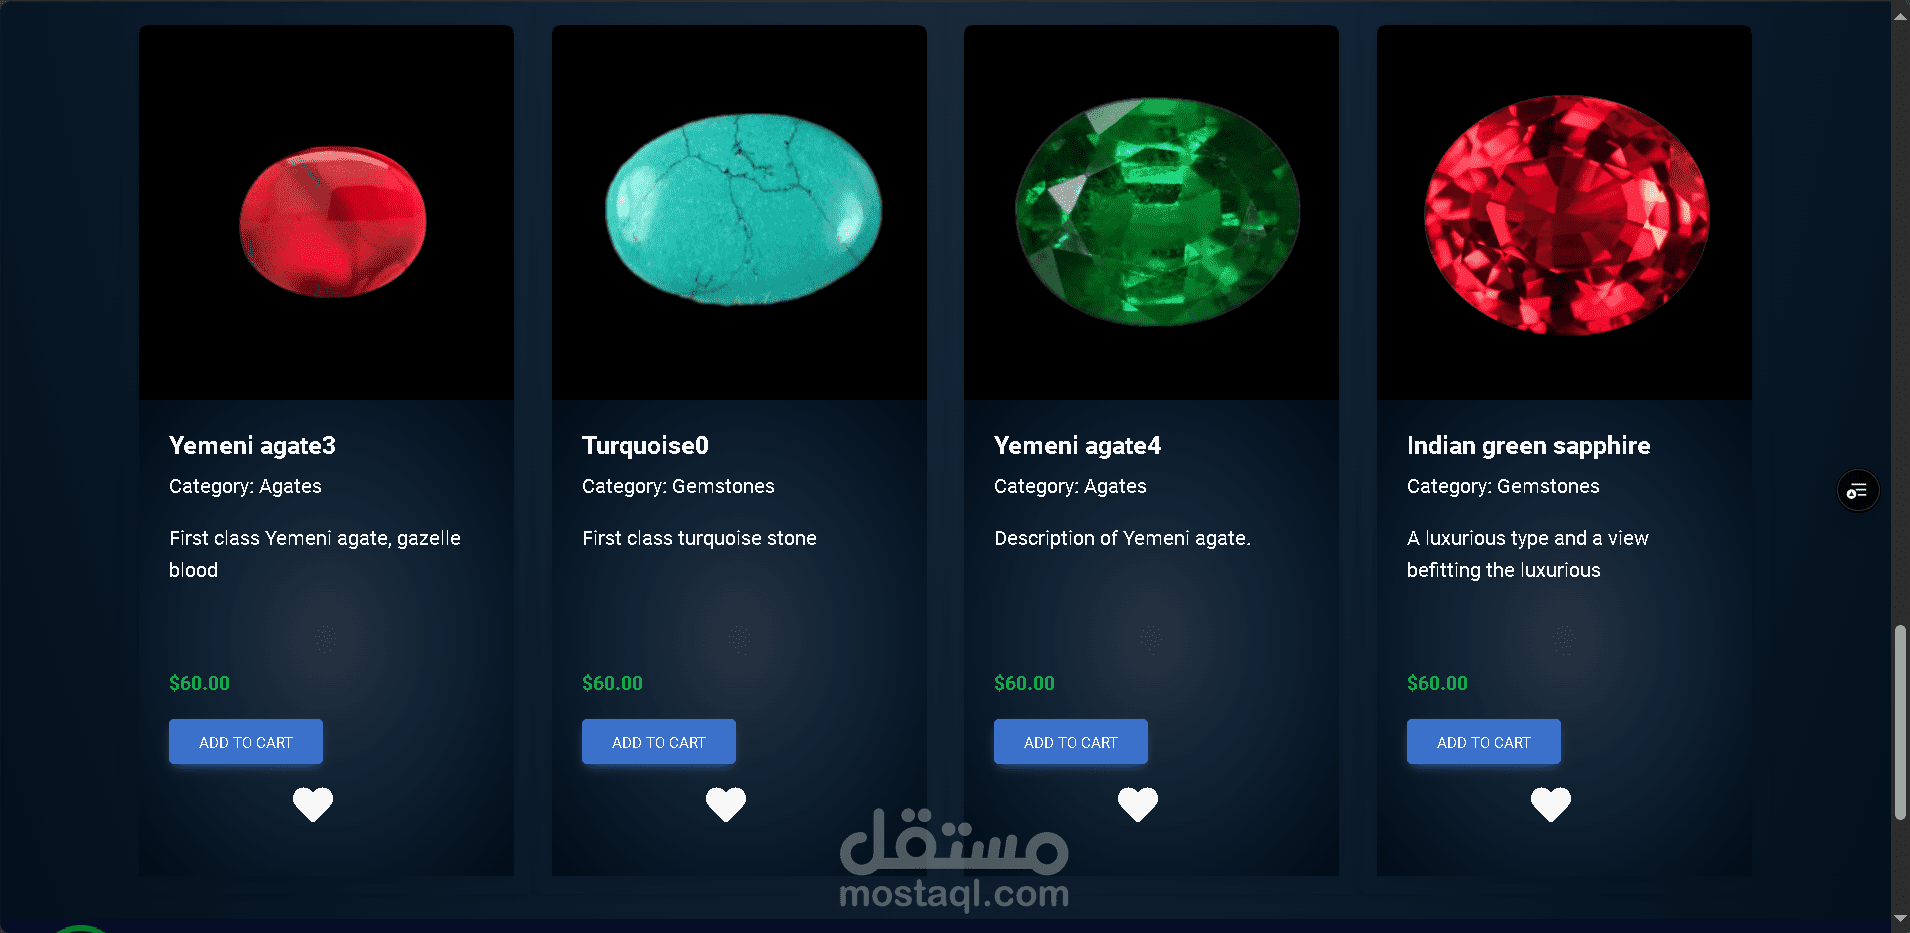Like Yemeni agate4 using heart icon
The image size is (1910, 933).
pos(1138,804)
